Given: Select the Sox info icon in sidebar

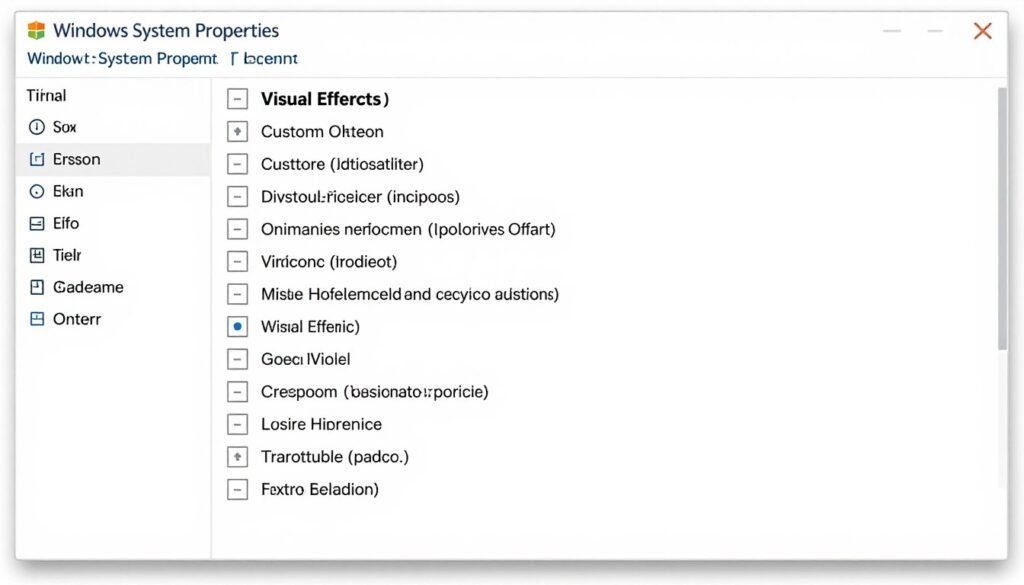Looking at the screenshot, I should tap(37, 127).
